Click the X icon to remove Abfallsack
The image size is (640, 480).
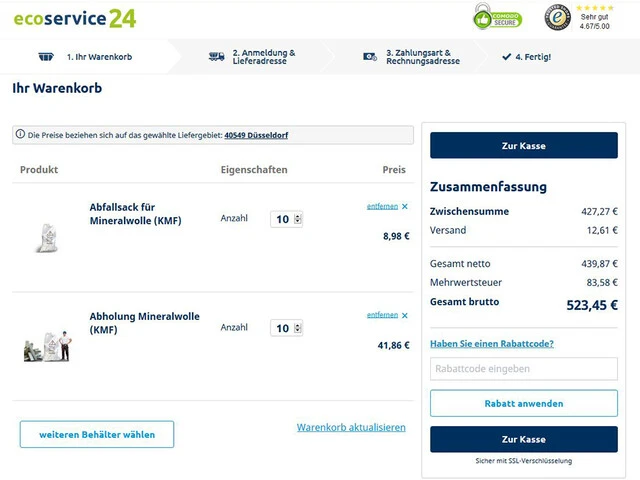[404, 207]
